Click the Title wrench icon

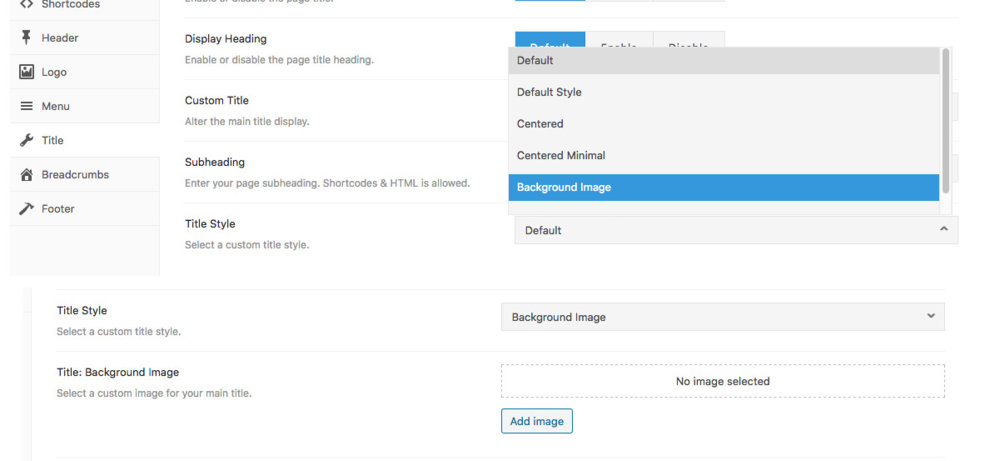[27, 140]
